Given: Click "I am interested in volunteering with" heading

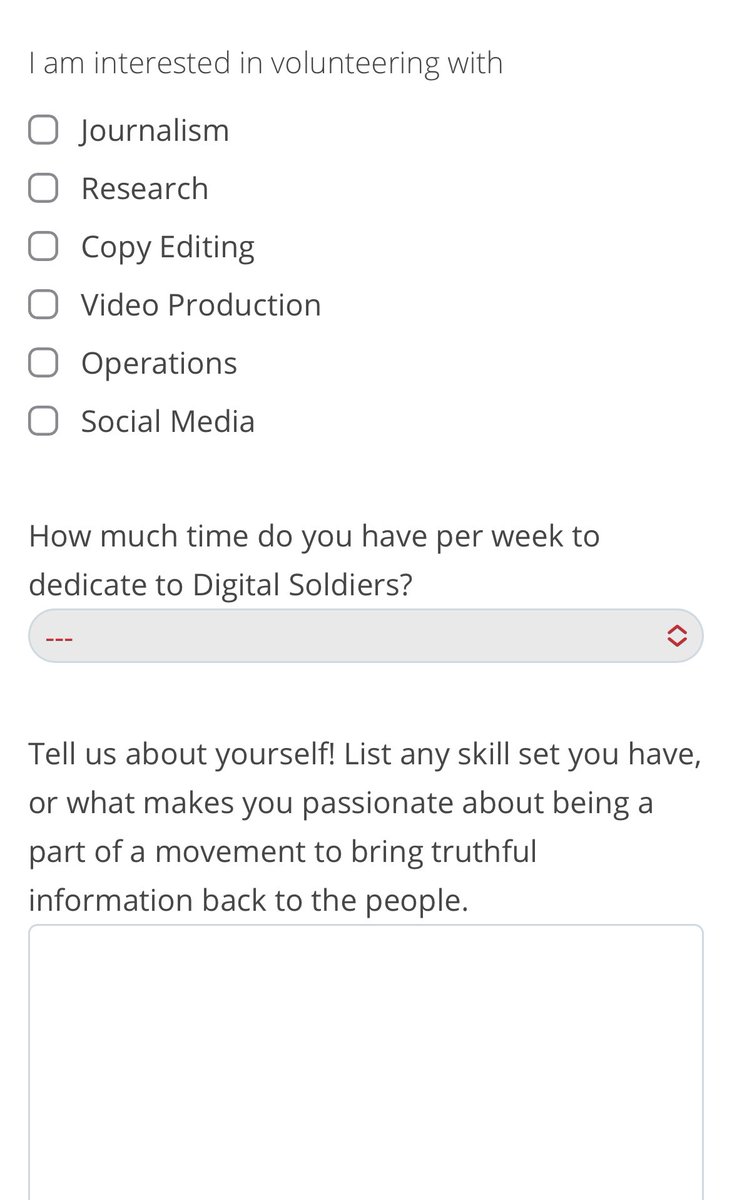Looking at the screenshot, I should coord(266,64).
